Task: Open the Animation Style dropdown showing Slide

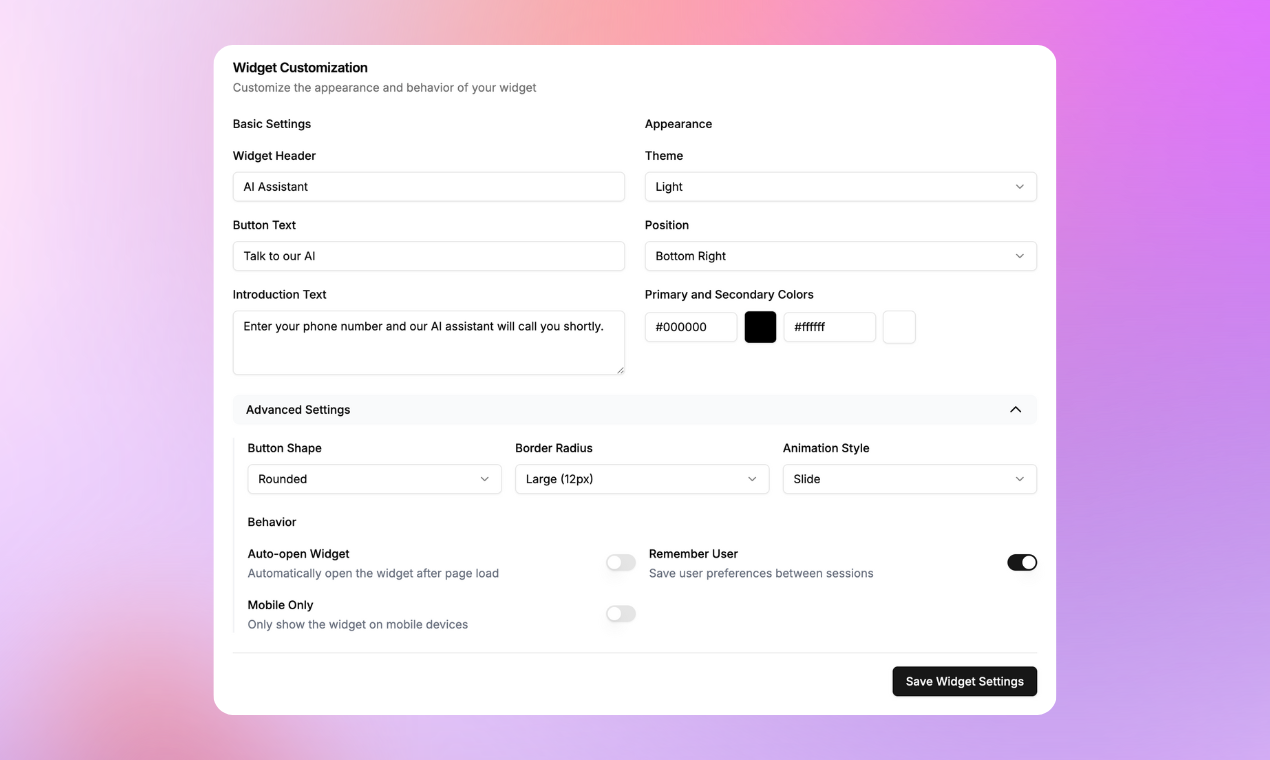Action: (909, 479)
